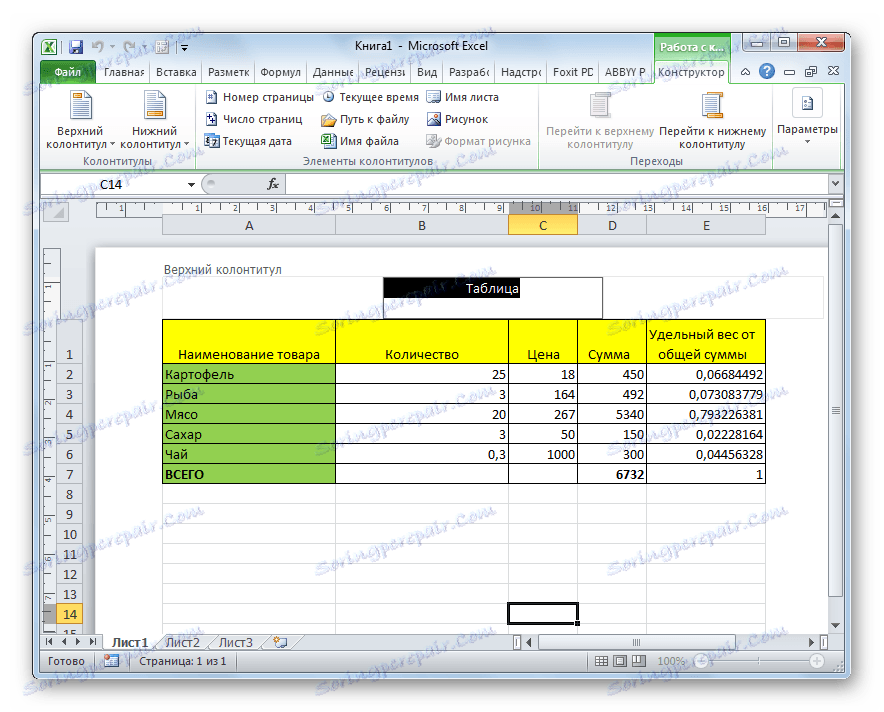Image resolution: width=884 pixels, height=712 pixels.
Task: Customize quick access toolbar dropdown arrow
Action: tap(184, 47)
